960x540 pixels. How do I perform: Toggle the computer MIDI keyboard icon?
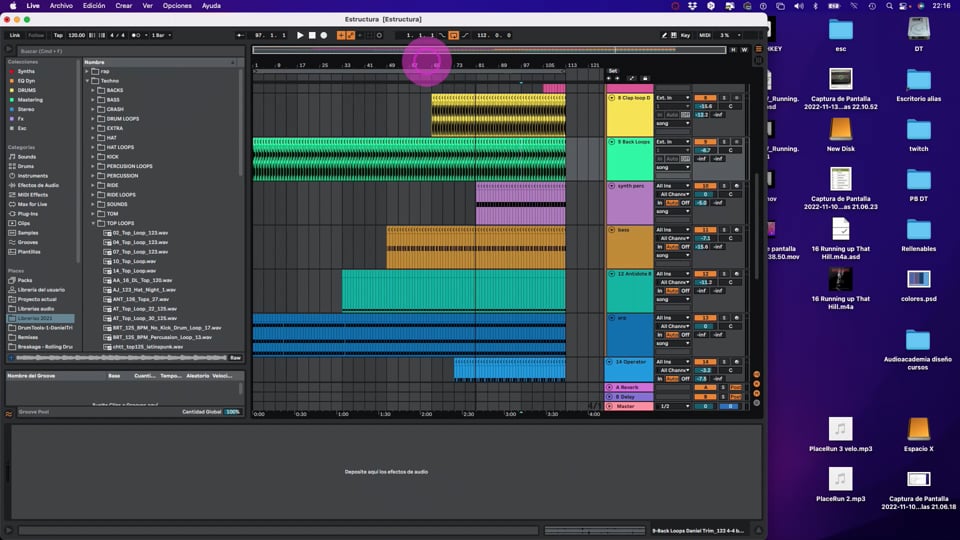(x=673, y=36)
